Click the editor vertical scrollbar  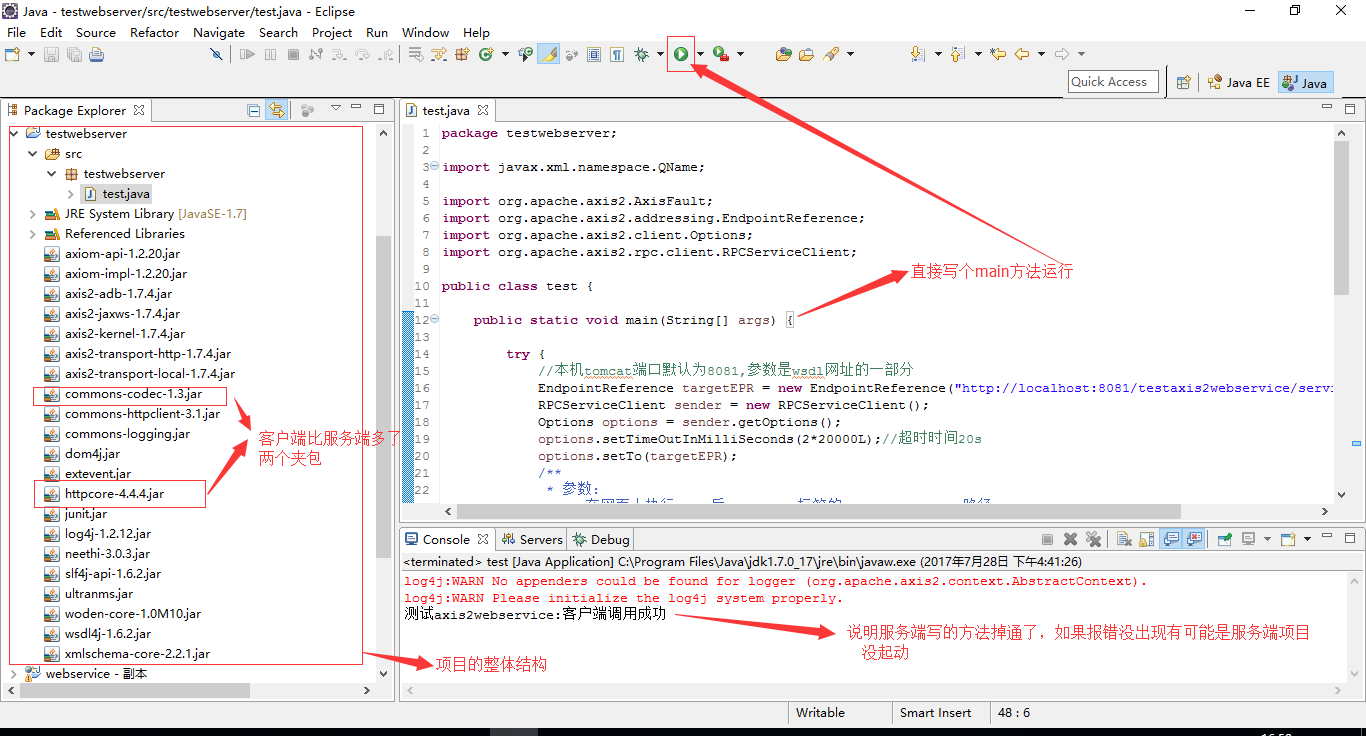pyautogui.click(x=1341, y=217)
